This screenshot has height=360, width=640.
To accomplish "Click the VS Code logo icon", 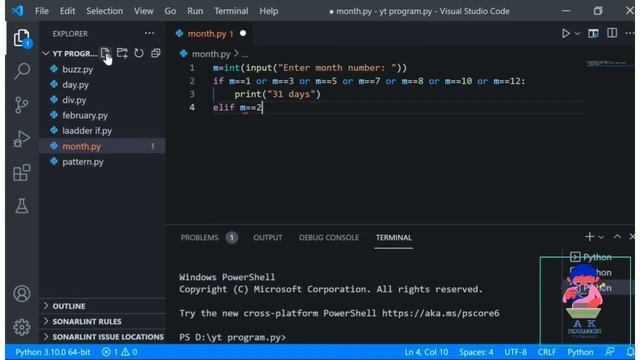I will (18, 11).
